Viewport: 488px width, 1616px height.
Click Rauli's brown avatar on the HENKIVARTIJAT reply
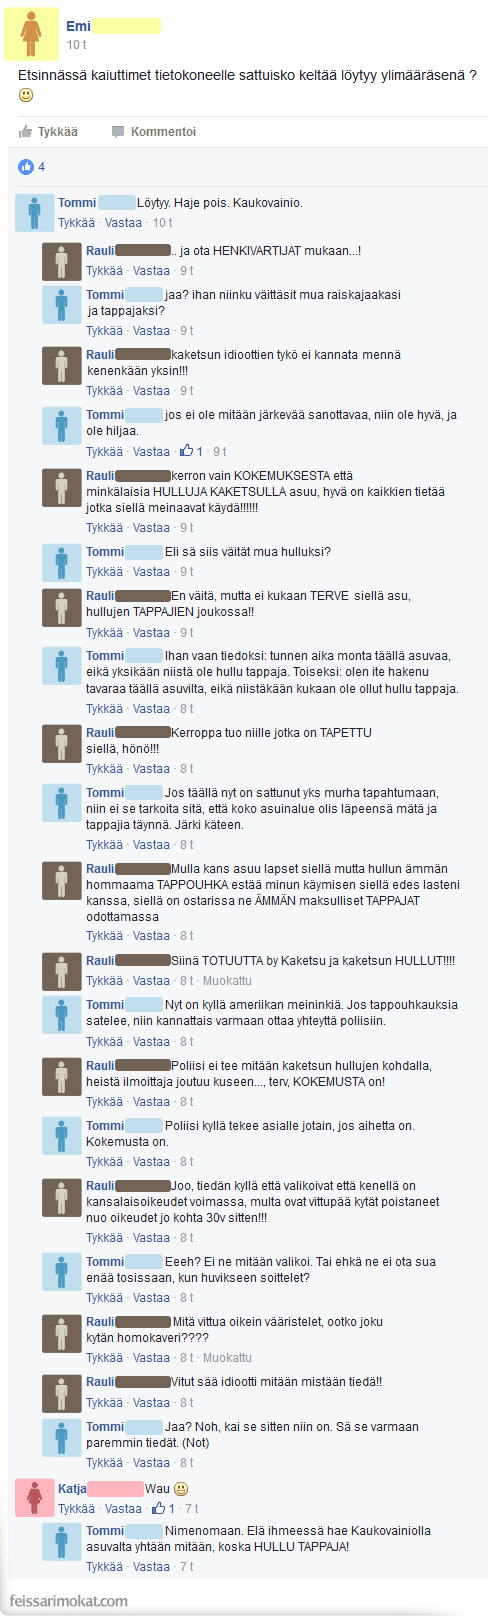click(61, 260)
